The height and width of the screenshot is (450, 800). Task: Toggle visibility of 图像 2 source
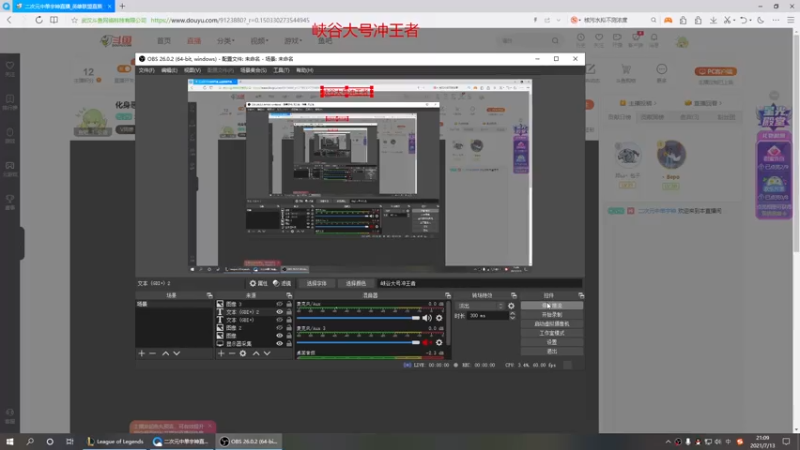click(x=279, y=328)
